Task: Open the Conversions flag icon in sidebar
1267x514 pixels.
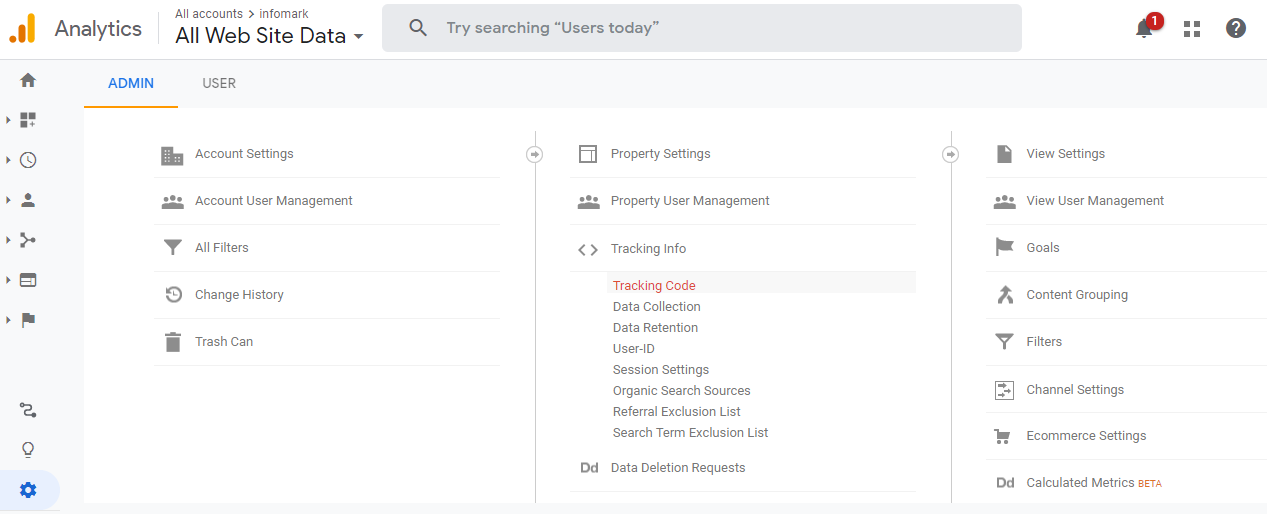Action: (x=28, y=320)
